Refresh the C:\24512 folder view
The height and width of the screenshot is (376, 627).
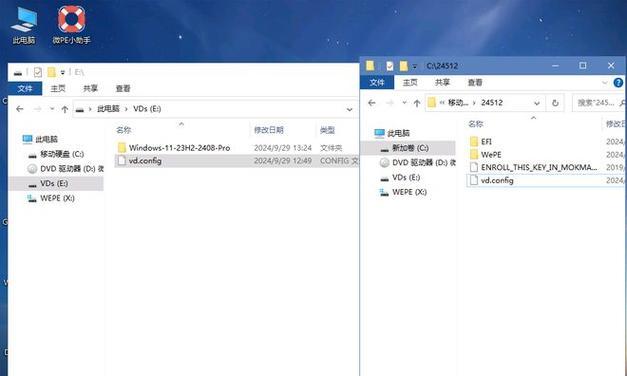555,103
